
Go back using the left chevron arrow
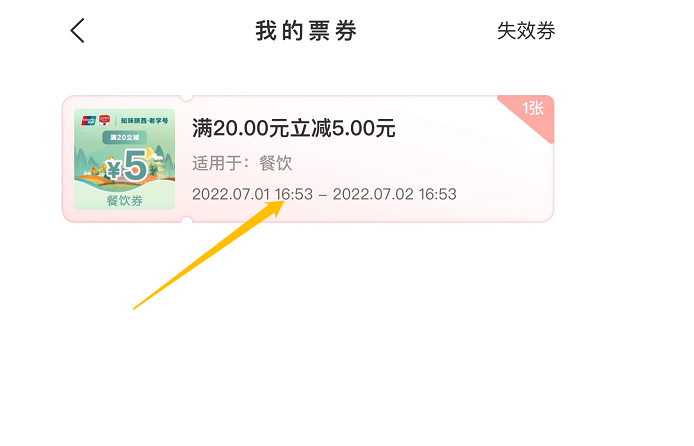[77, 31]
